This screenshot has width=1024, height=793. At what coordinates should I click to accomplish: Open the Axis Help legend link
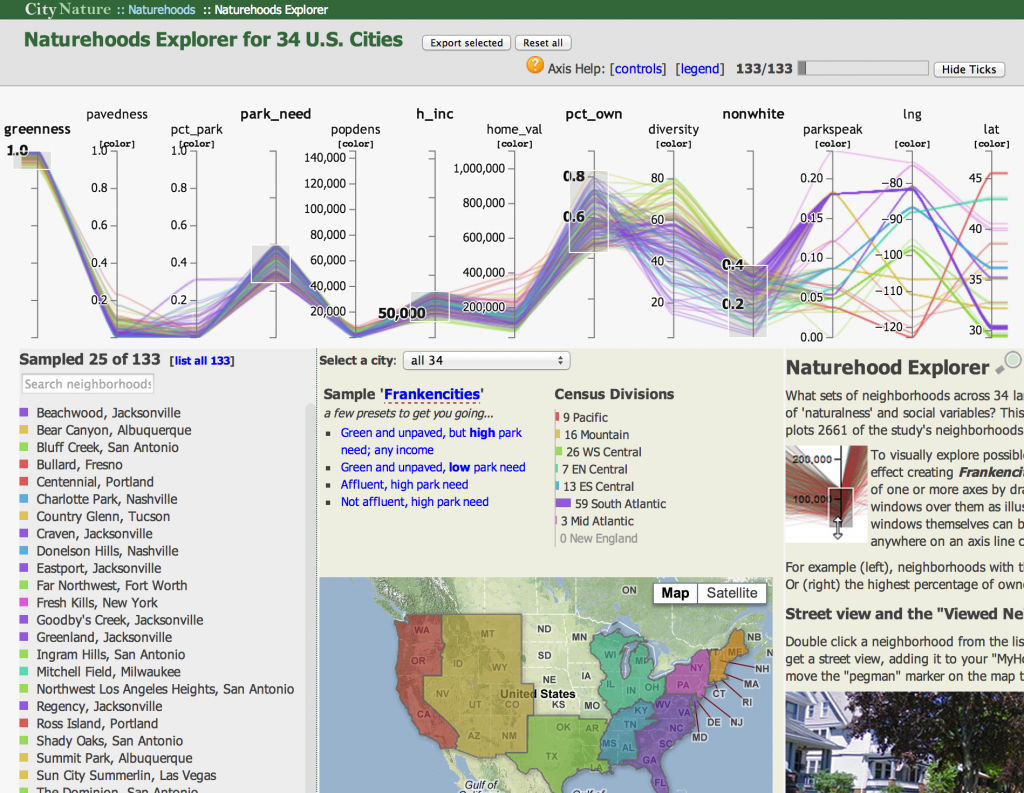(x=699, y=69)
